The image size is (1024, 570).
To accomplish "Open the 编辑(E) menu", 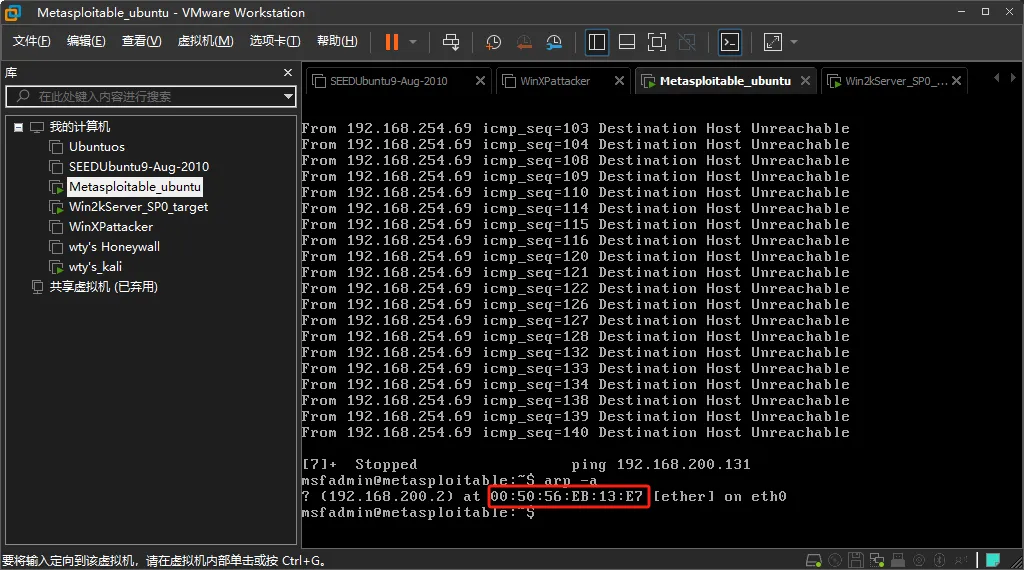I will click(86, 41).
